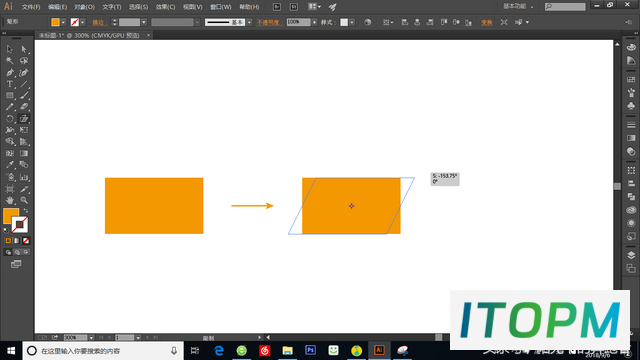Image resolution: width=640 pixels, height=360 pixels.
Task: Open the stroke color dropdown arrow
Action: 83,22
